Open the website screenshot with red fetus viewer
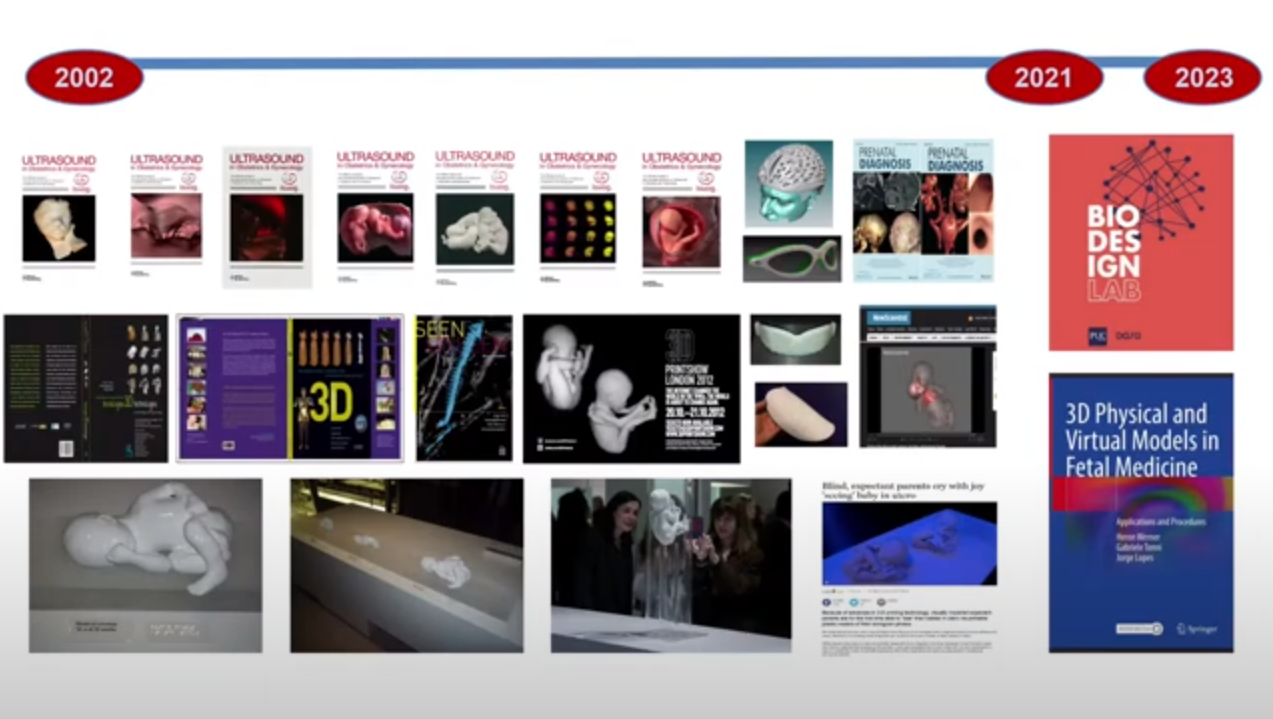1273x719 pixels. tap(928, 376)
